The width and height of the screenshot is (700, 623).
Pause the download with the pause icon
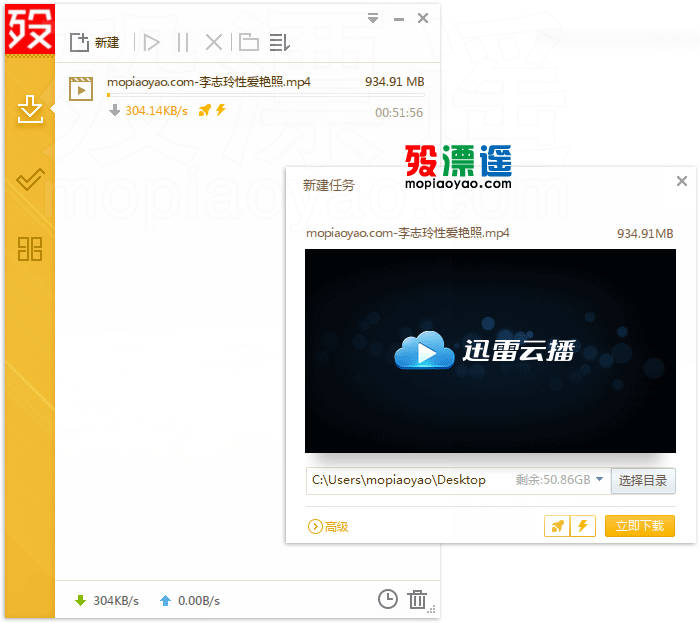point(183,43)
